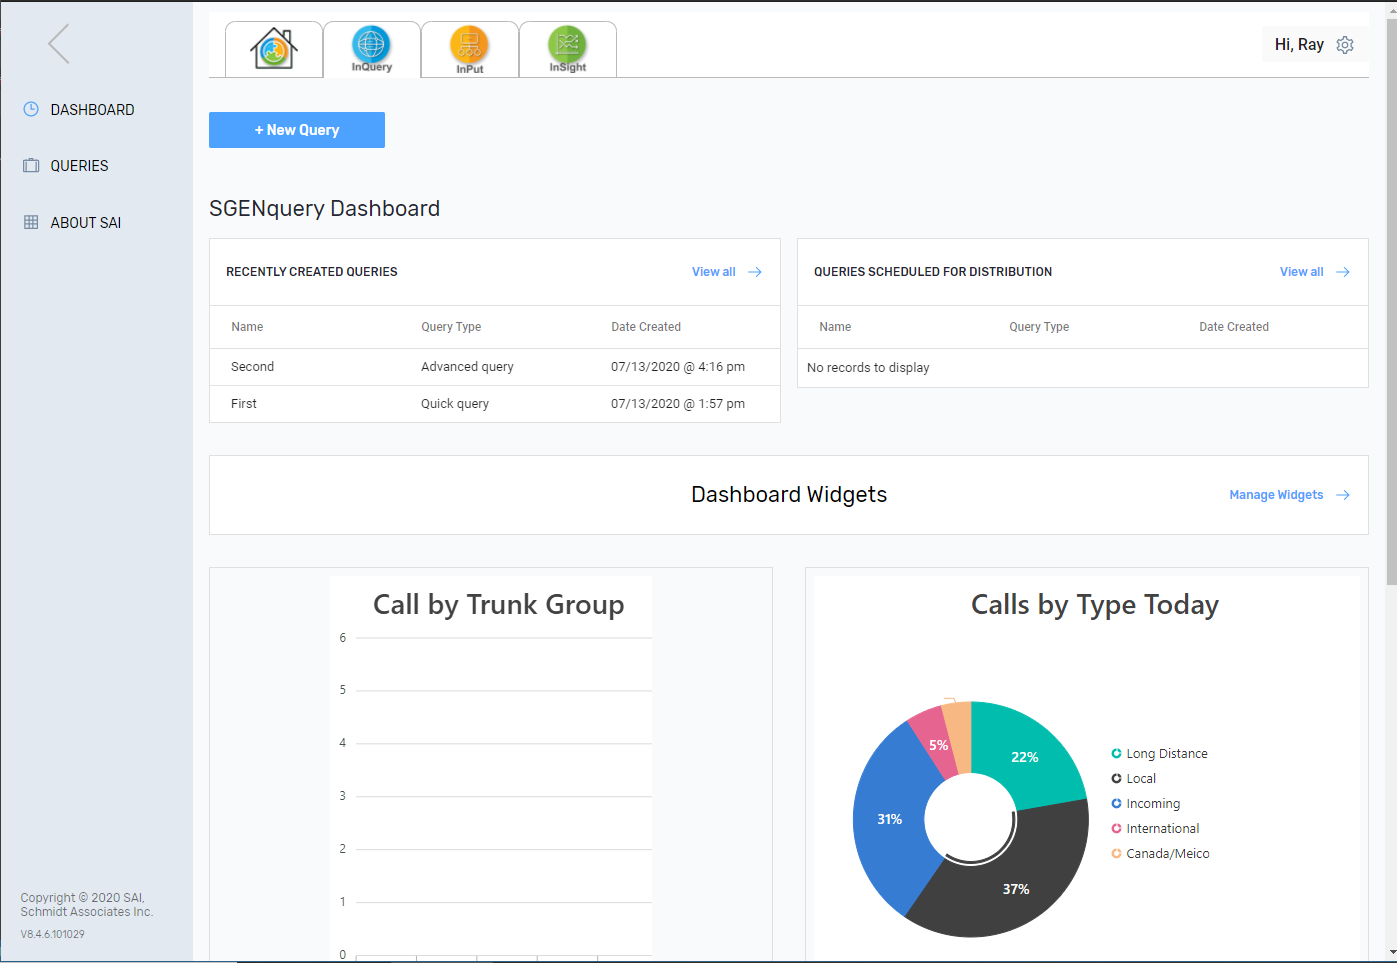Image resolution: width=1397 pixels, height=963 pixels.
Task: Toggle Local legend item
Action: click(x=1134, y=779)
